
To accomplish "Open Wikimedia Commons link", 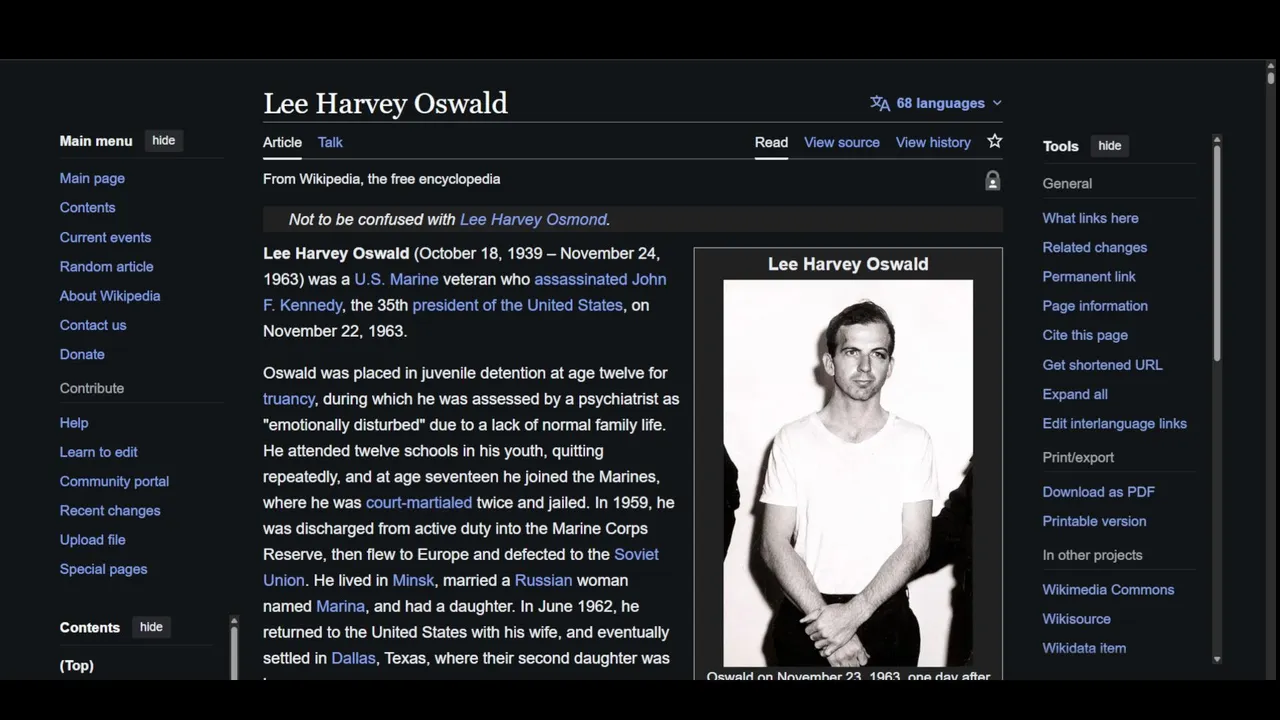I will 1109,589.
